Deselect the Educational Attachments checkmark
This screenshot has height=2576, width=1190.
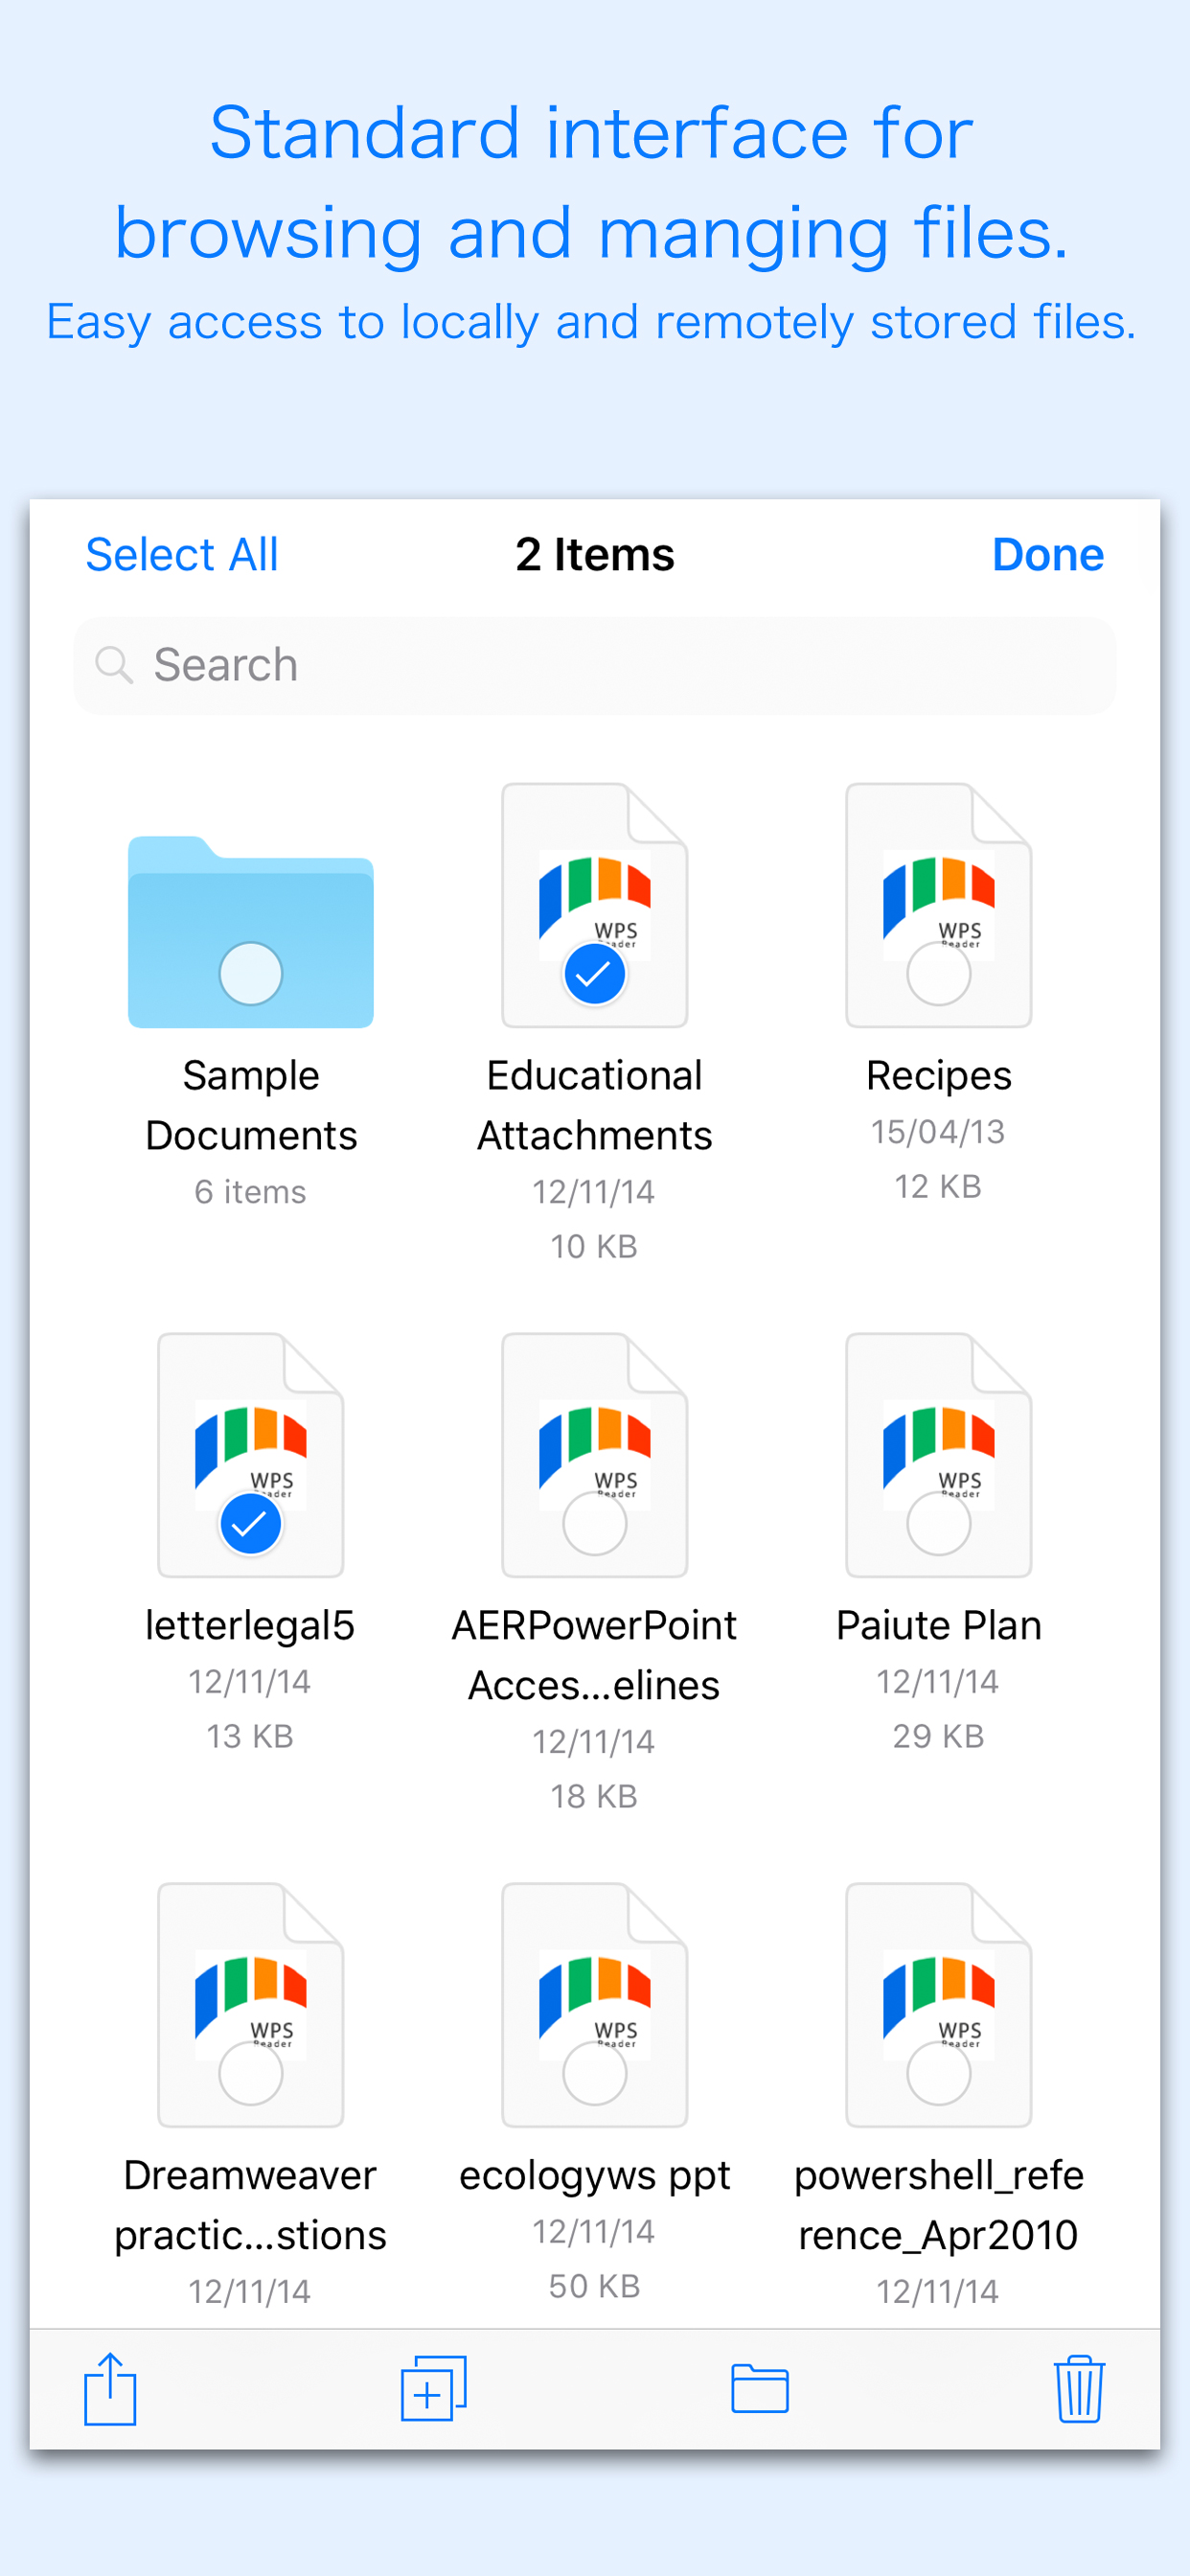tap(594, 974)
